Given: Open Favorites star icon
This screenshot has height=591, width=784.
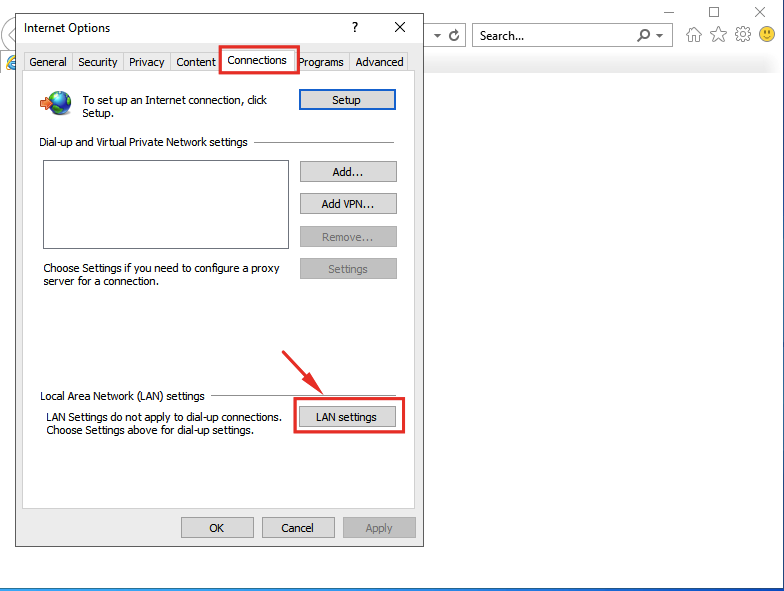Looking at the screenshot, I should pos(718,34).
